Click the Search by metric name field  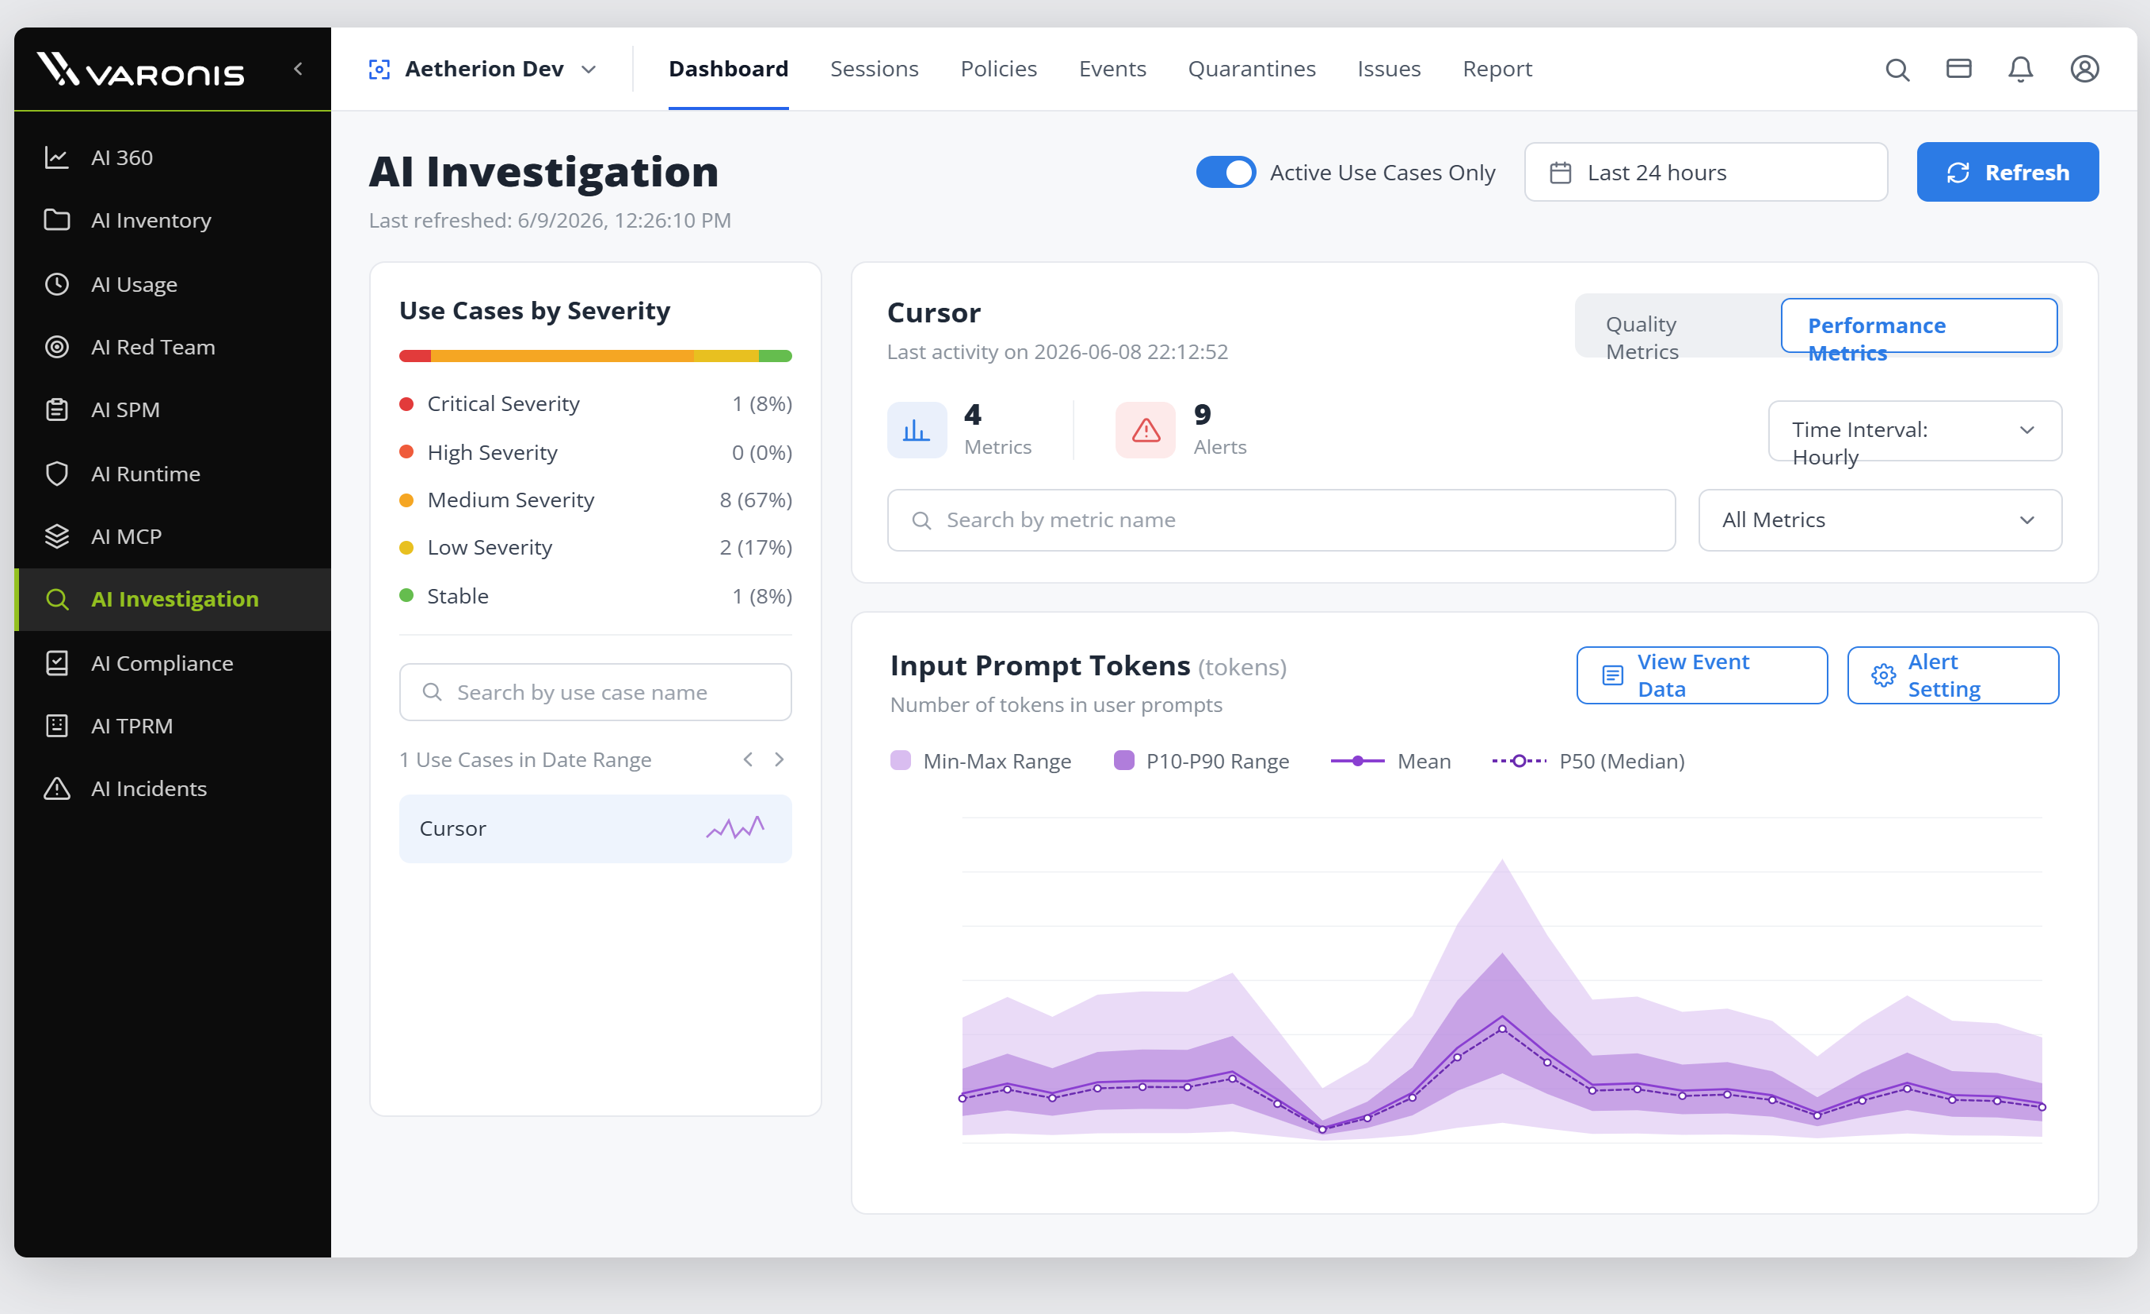click(x=1281, y=520)
